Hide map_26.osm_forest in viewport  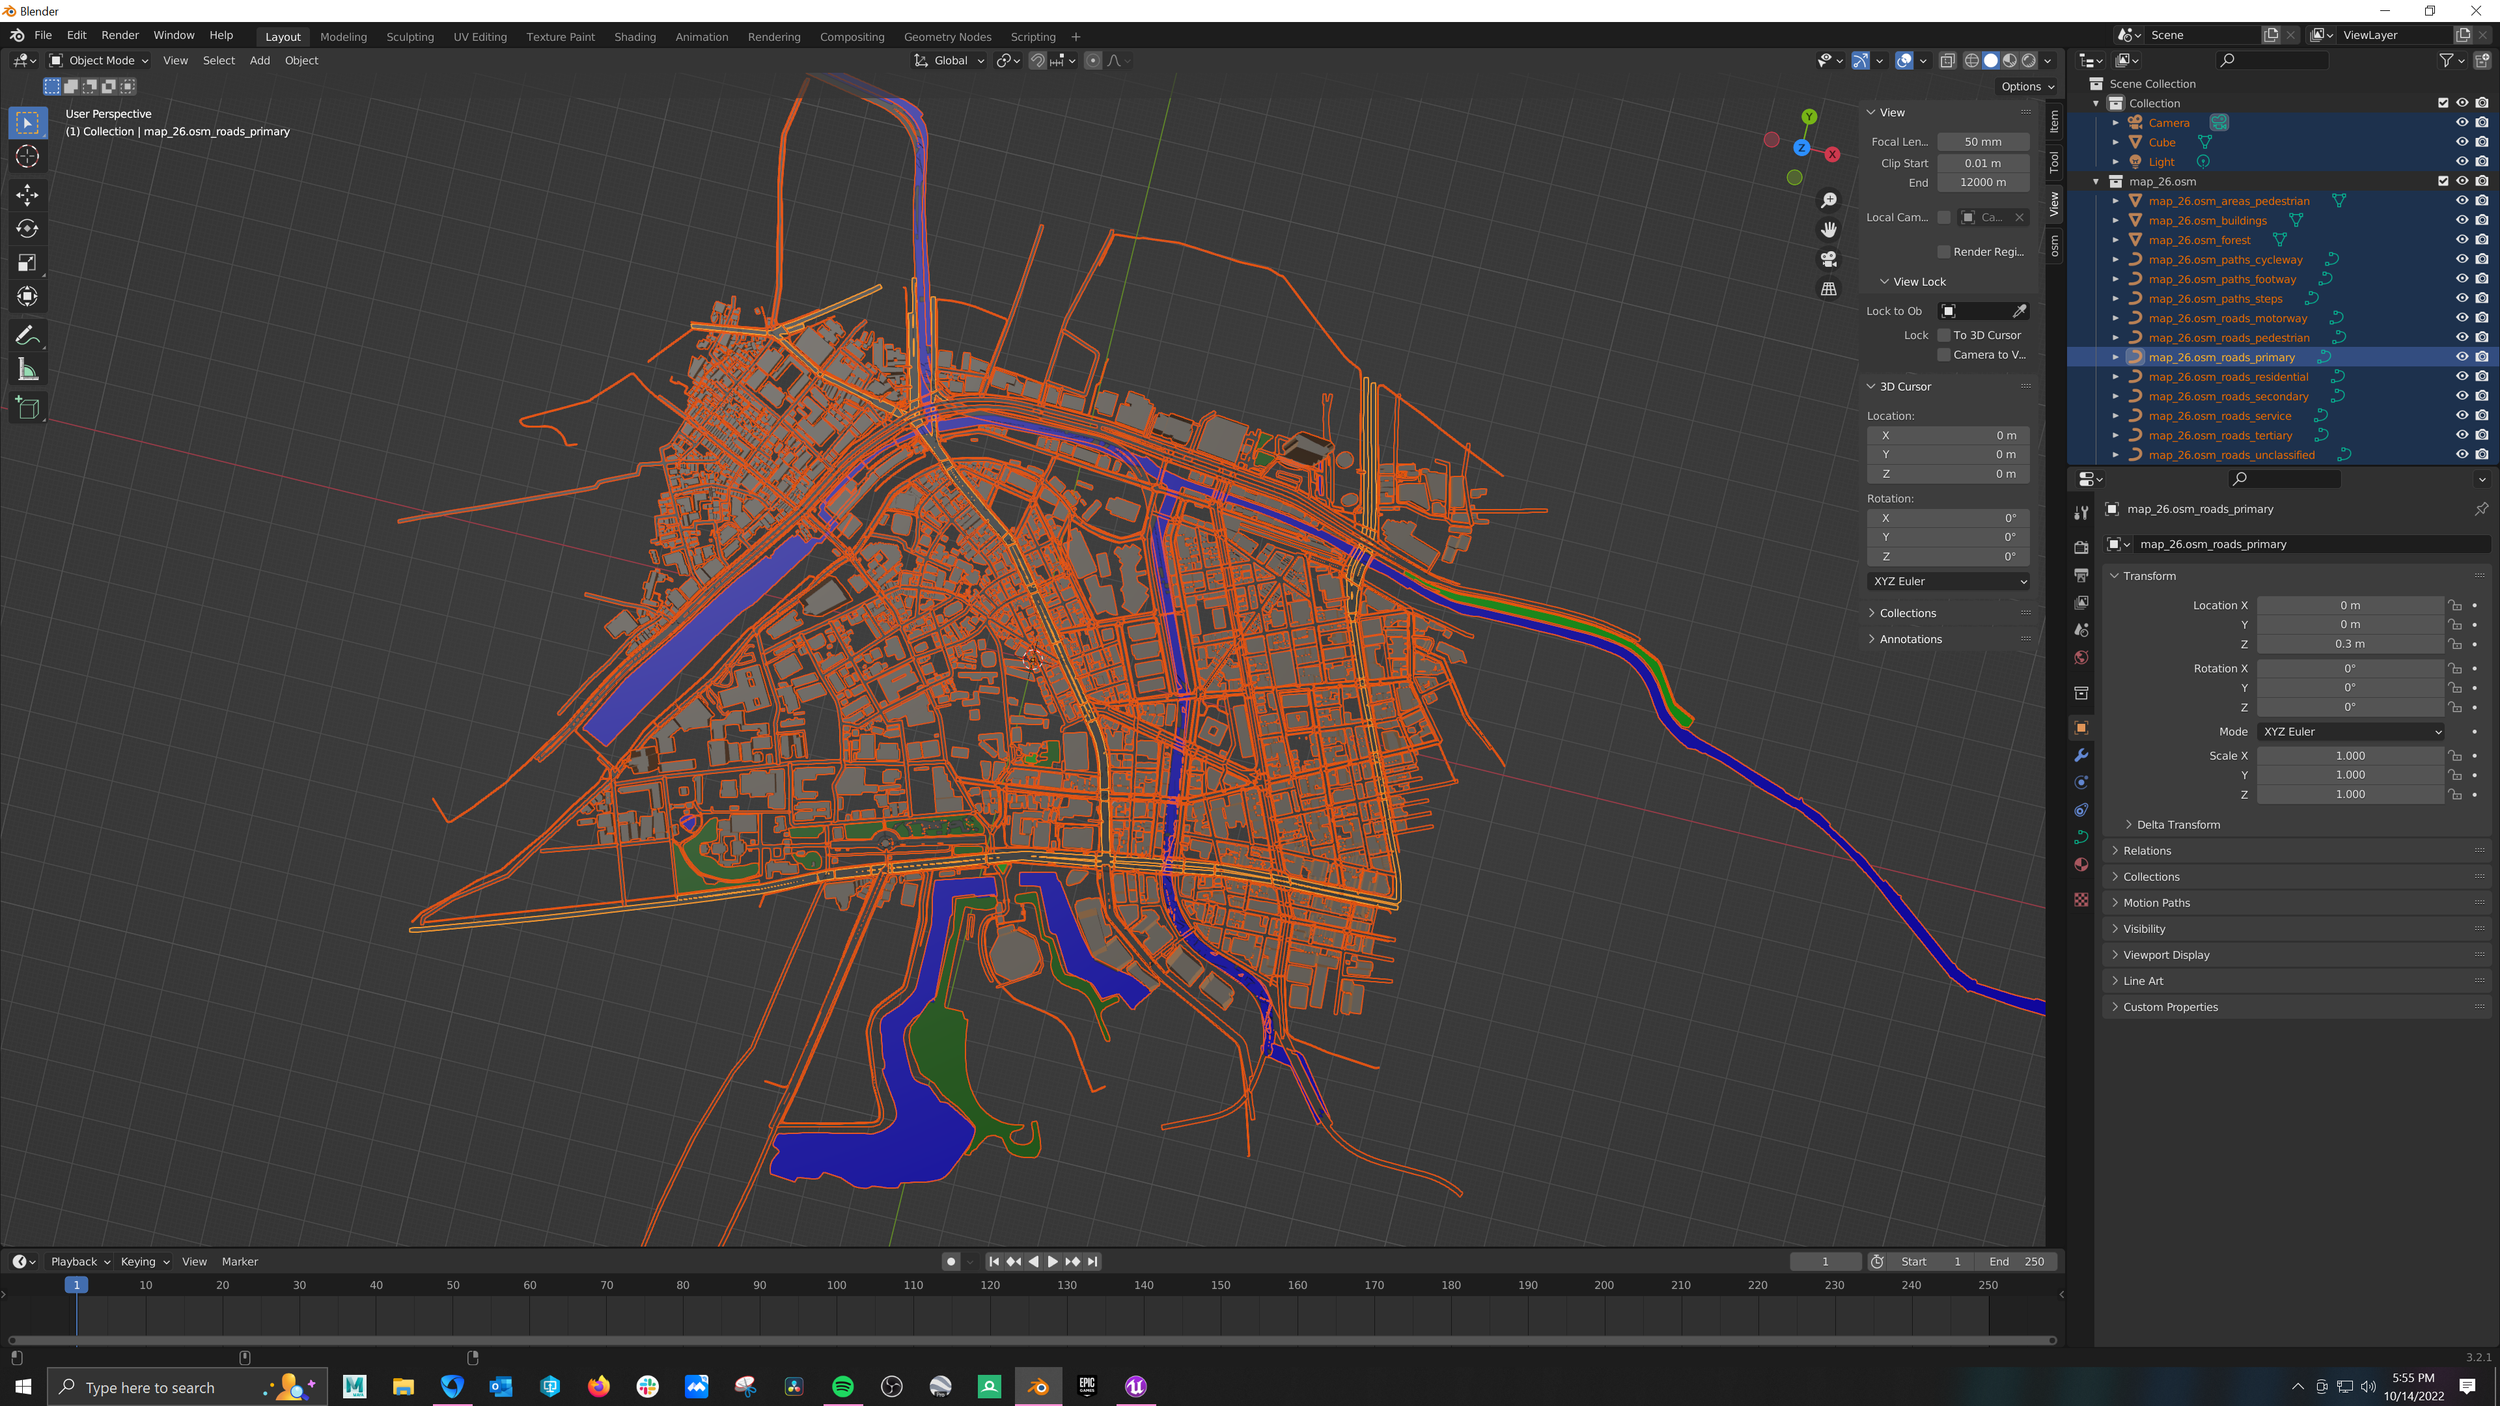point(2462,240)
